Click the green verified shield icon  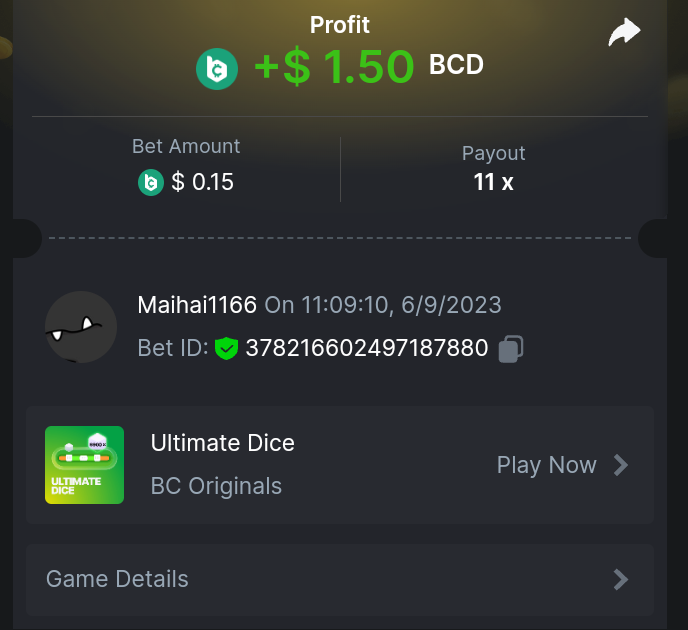(x=226, y=348)
